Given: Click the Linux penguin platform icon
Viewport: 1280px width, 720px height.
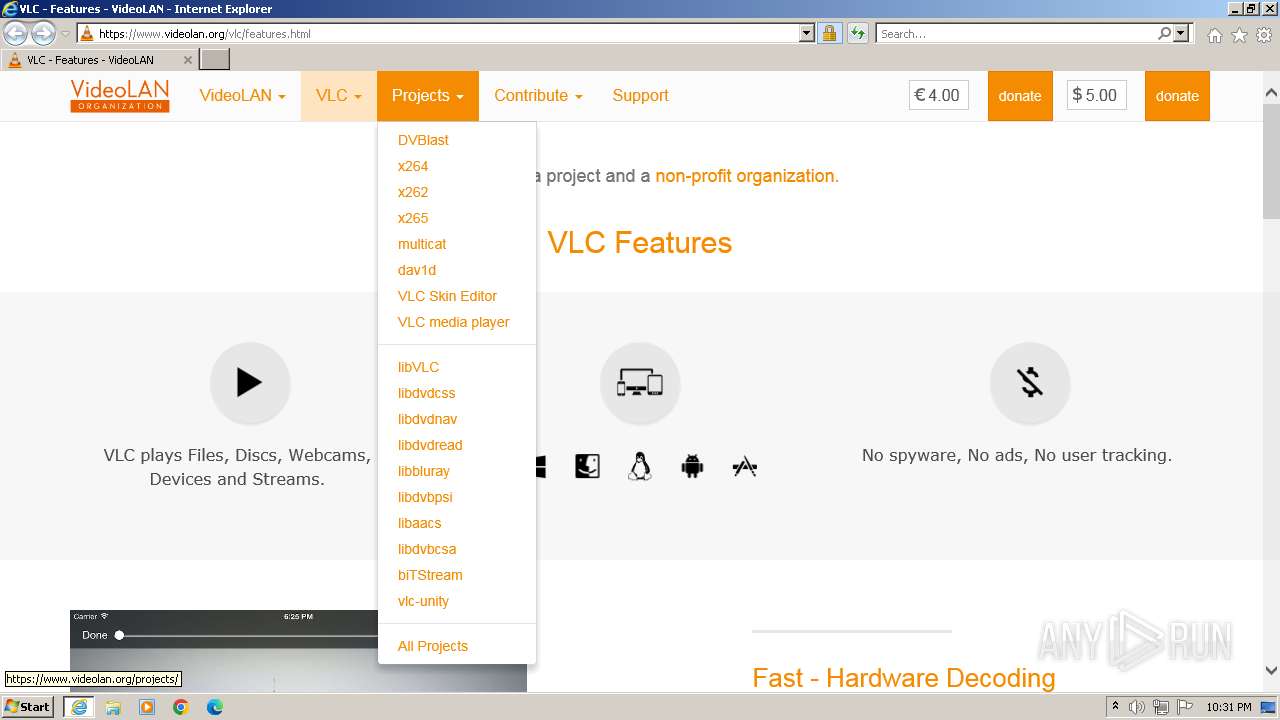Looking at the screenshot, I should pyautogui.click(x=640, y=466).
